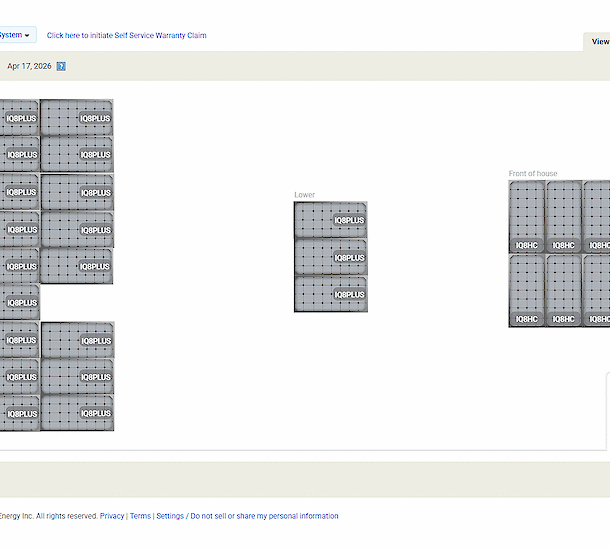Screen dimensions: 610x548
Task: Open the System dropdown menu
Action: pyautogui.click(x=15, y=35)
